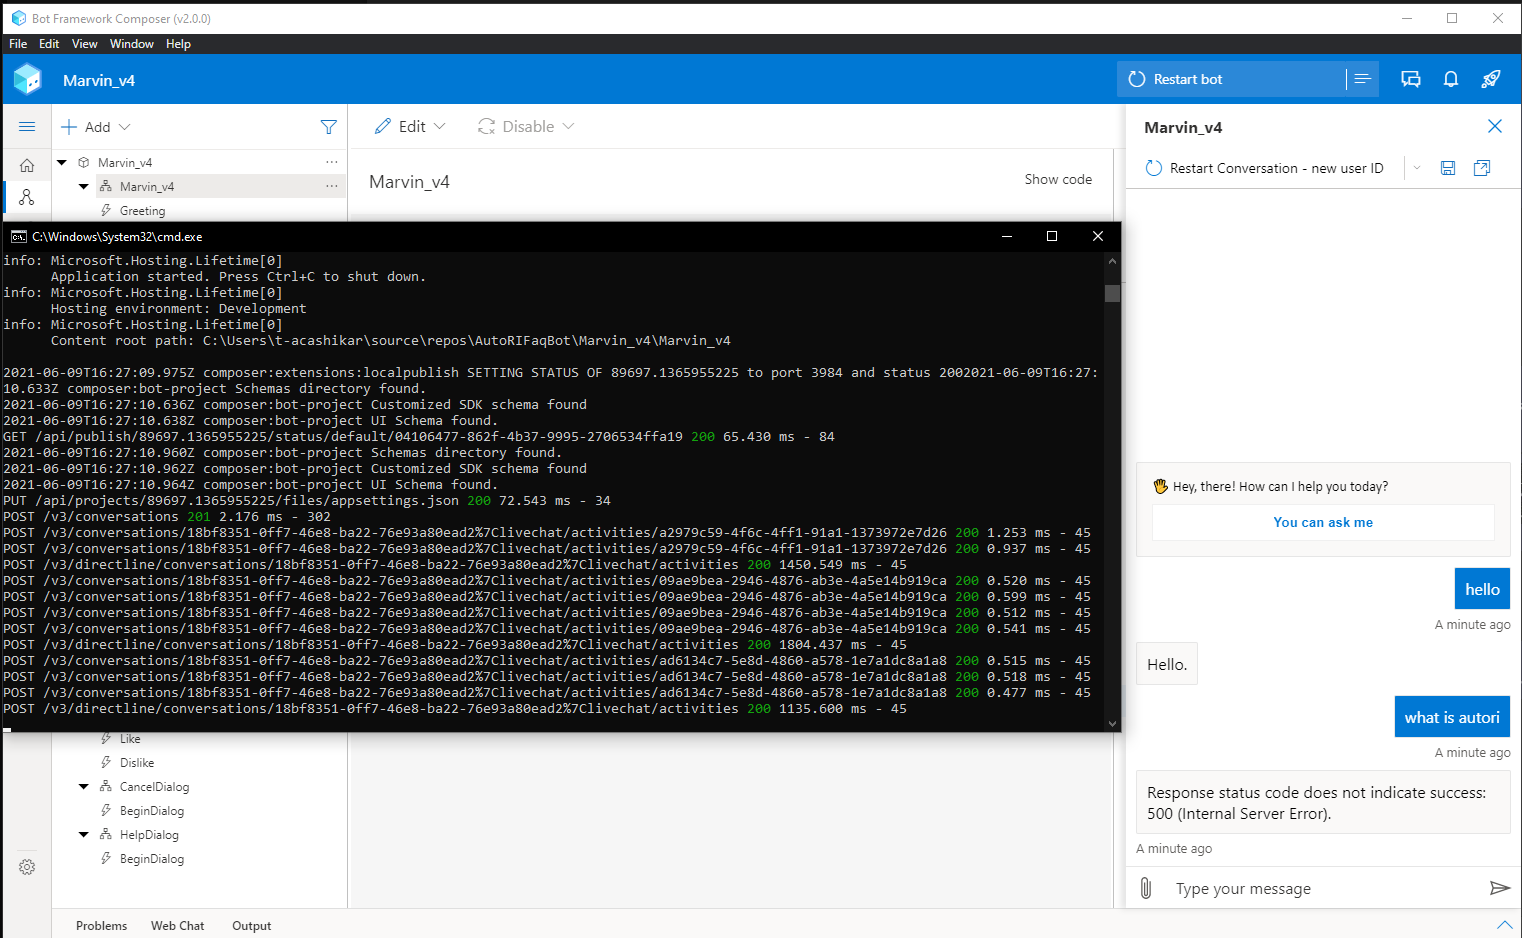Open conversation in Emulator icon
This screenshot has height=938, width=1522.
coord(1482,168)
